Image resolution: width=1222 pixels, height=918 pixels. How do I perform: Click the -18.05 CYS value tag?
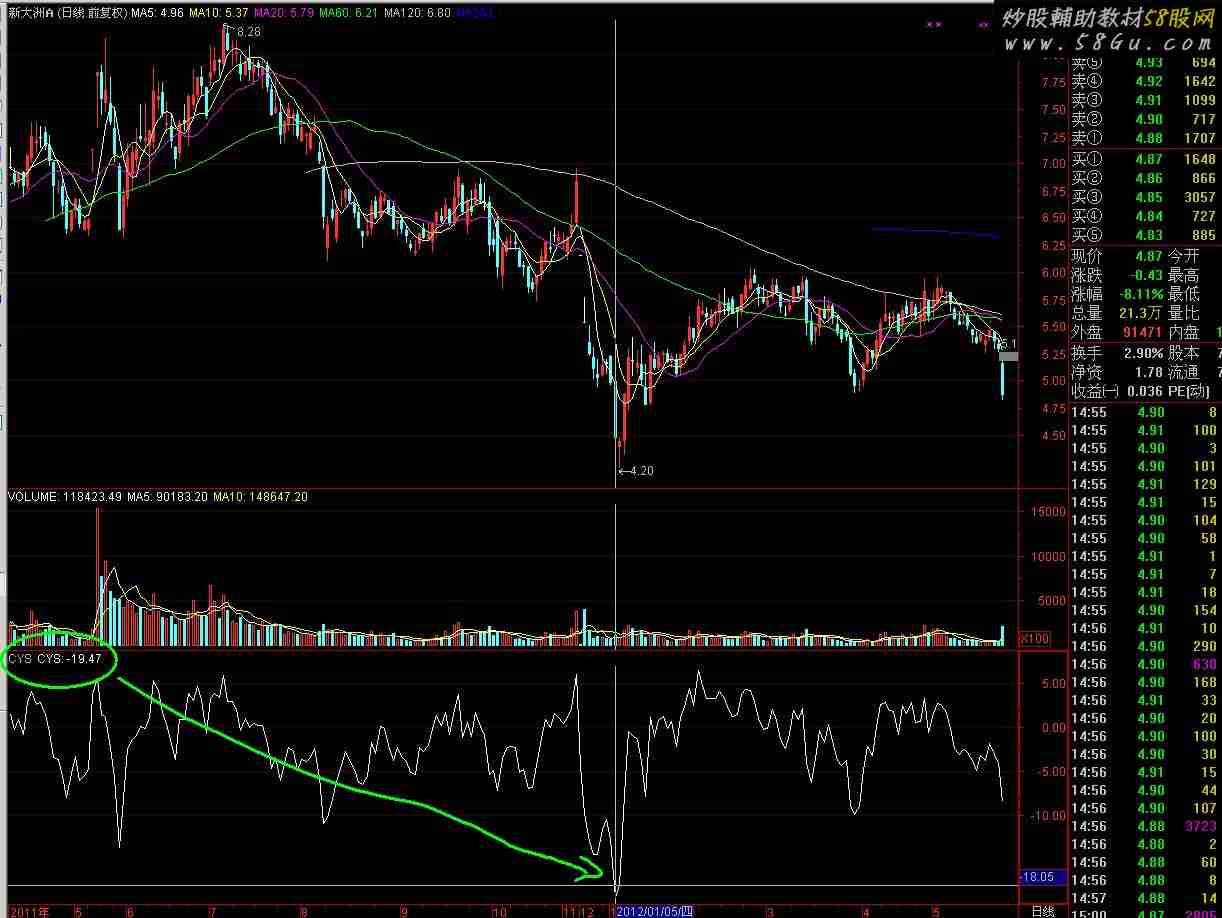(x=1036, y=877)
